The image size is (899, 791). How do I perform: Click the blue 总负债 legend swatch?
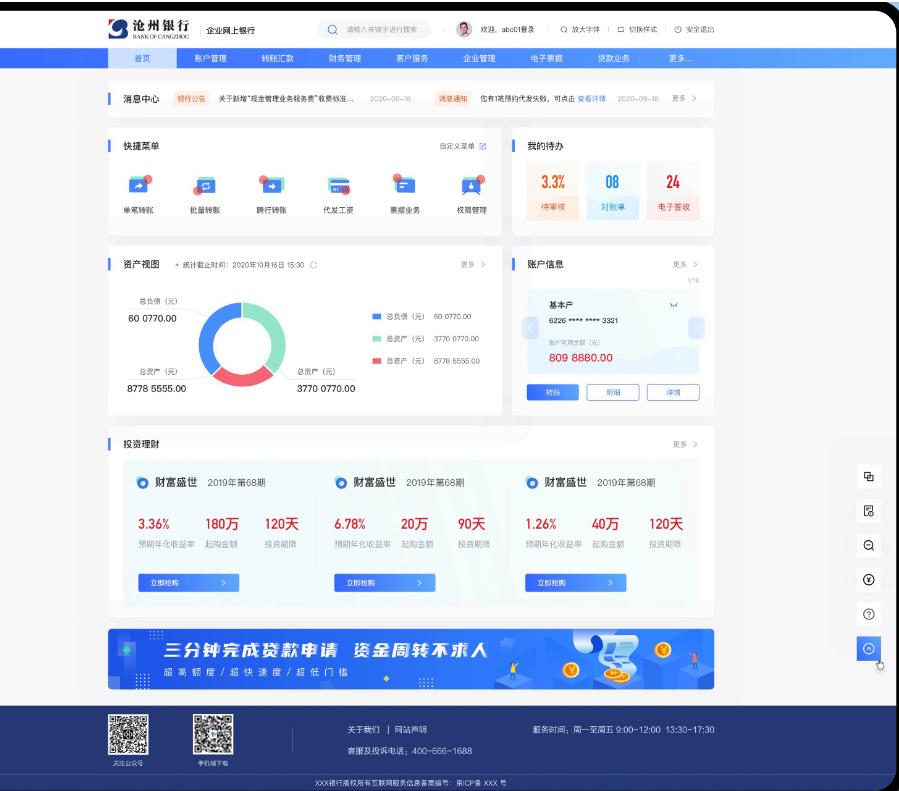coord(377,316)
